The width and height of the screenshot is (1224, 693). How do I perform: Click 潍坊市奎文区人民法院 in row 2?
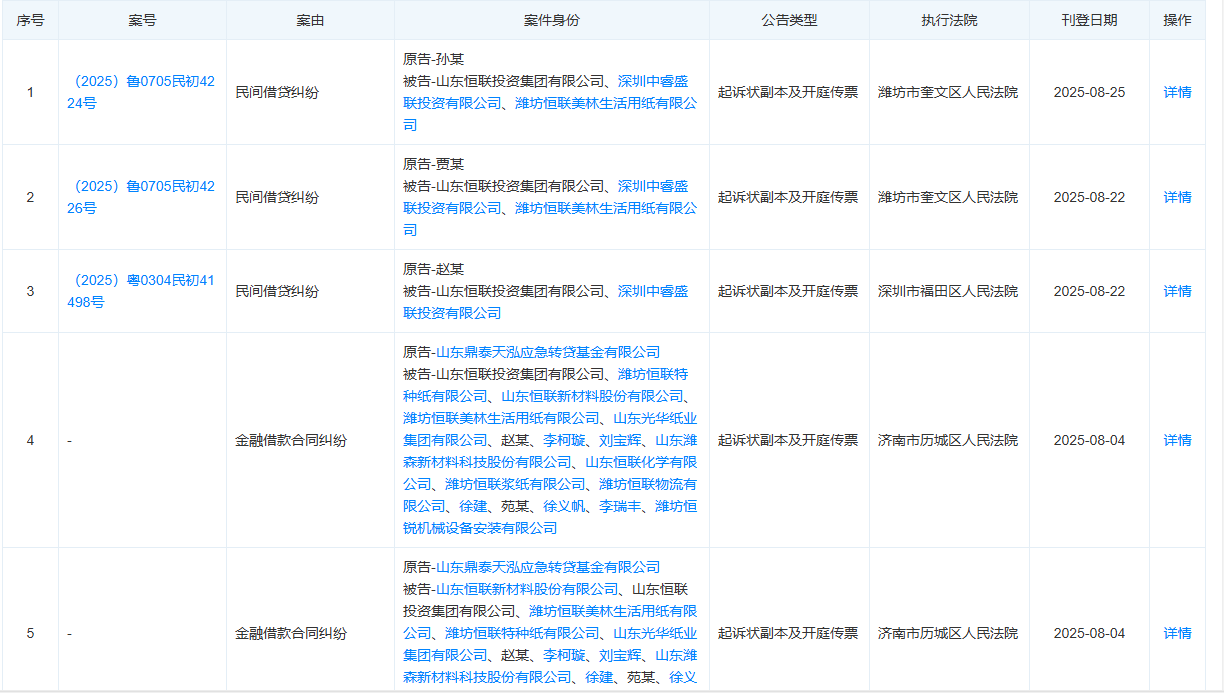948,197
